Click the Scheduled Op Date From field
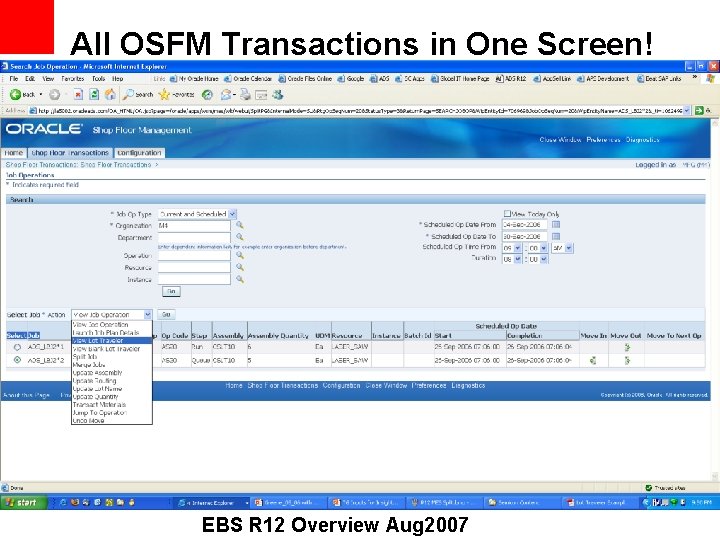 (x=525, y=225)
